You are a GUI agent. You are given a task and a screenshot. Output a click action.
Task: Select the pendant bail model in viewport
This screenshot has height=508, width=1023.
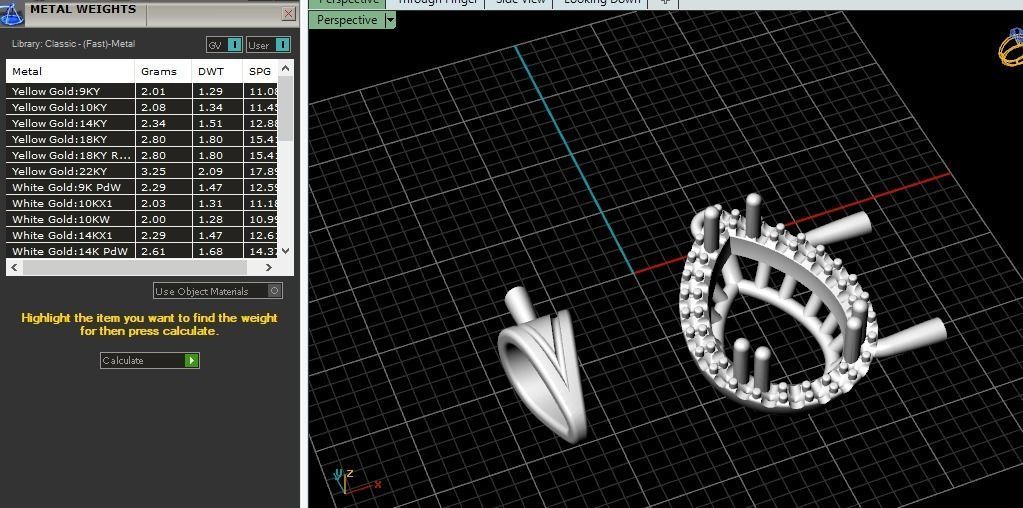[x=542, y=365]
